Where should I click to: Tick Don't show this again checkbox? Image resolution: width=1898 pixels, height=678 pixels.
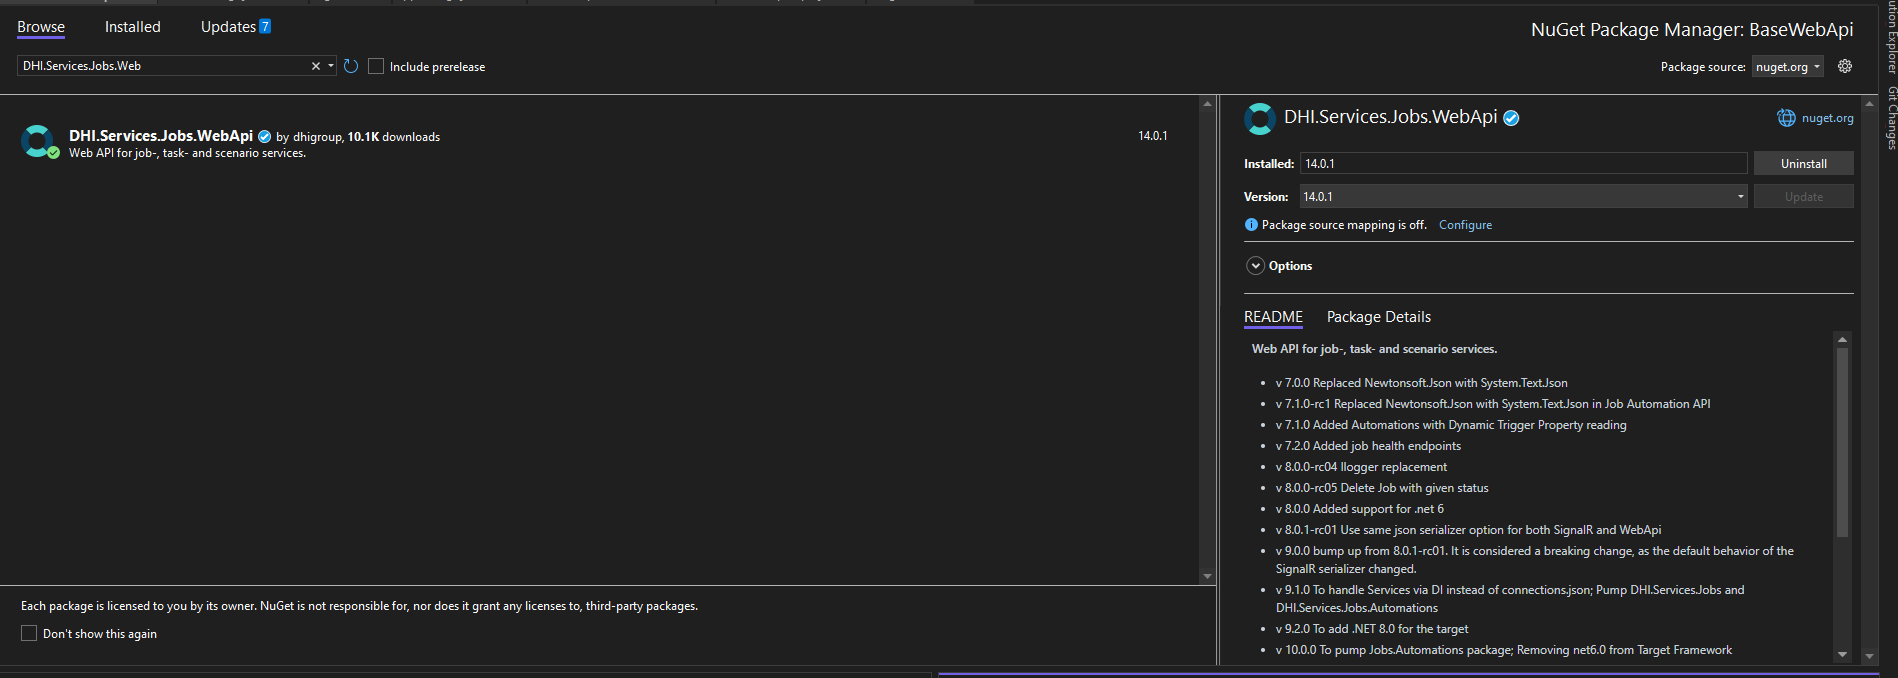[29, 633]
